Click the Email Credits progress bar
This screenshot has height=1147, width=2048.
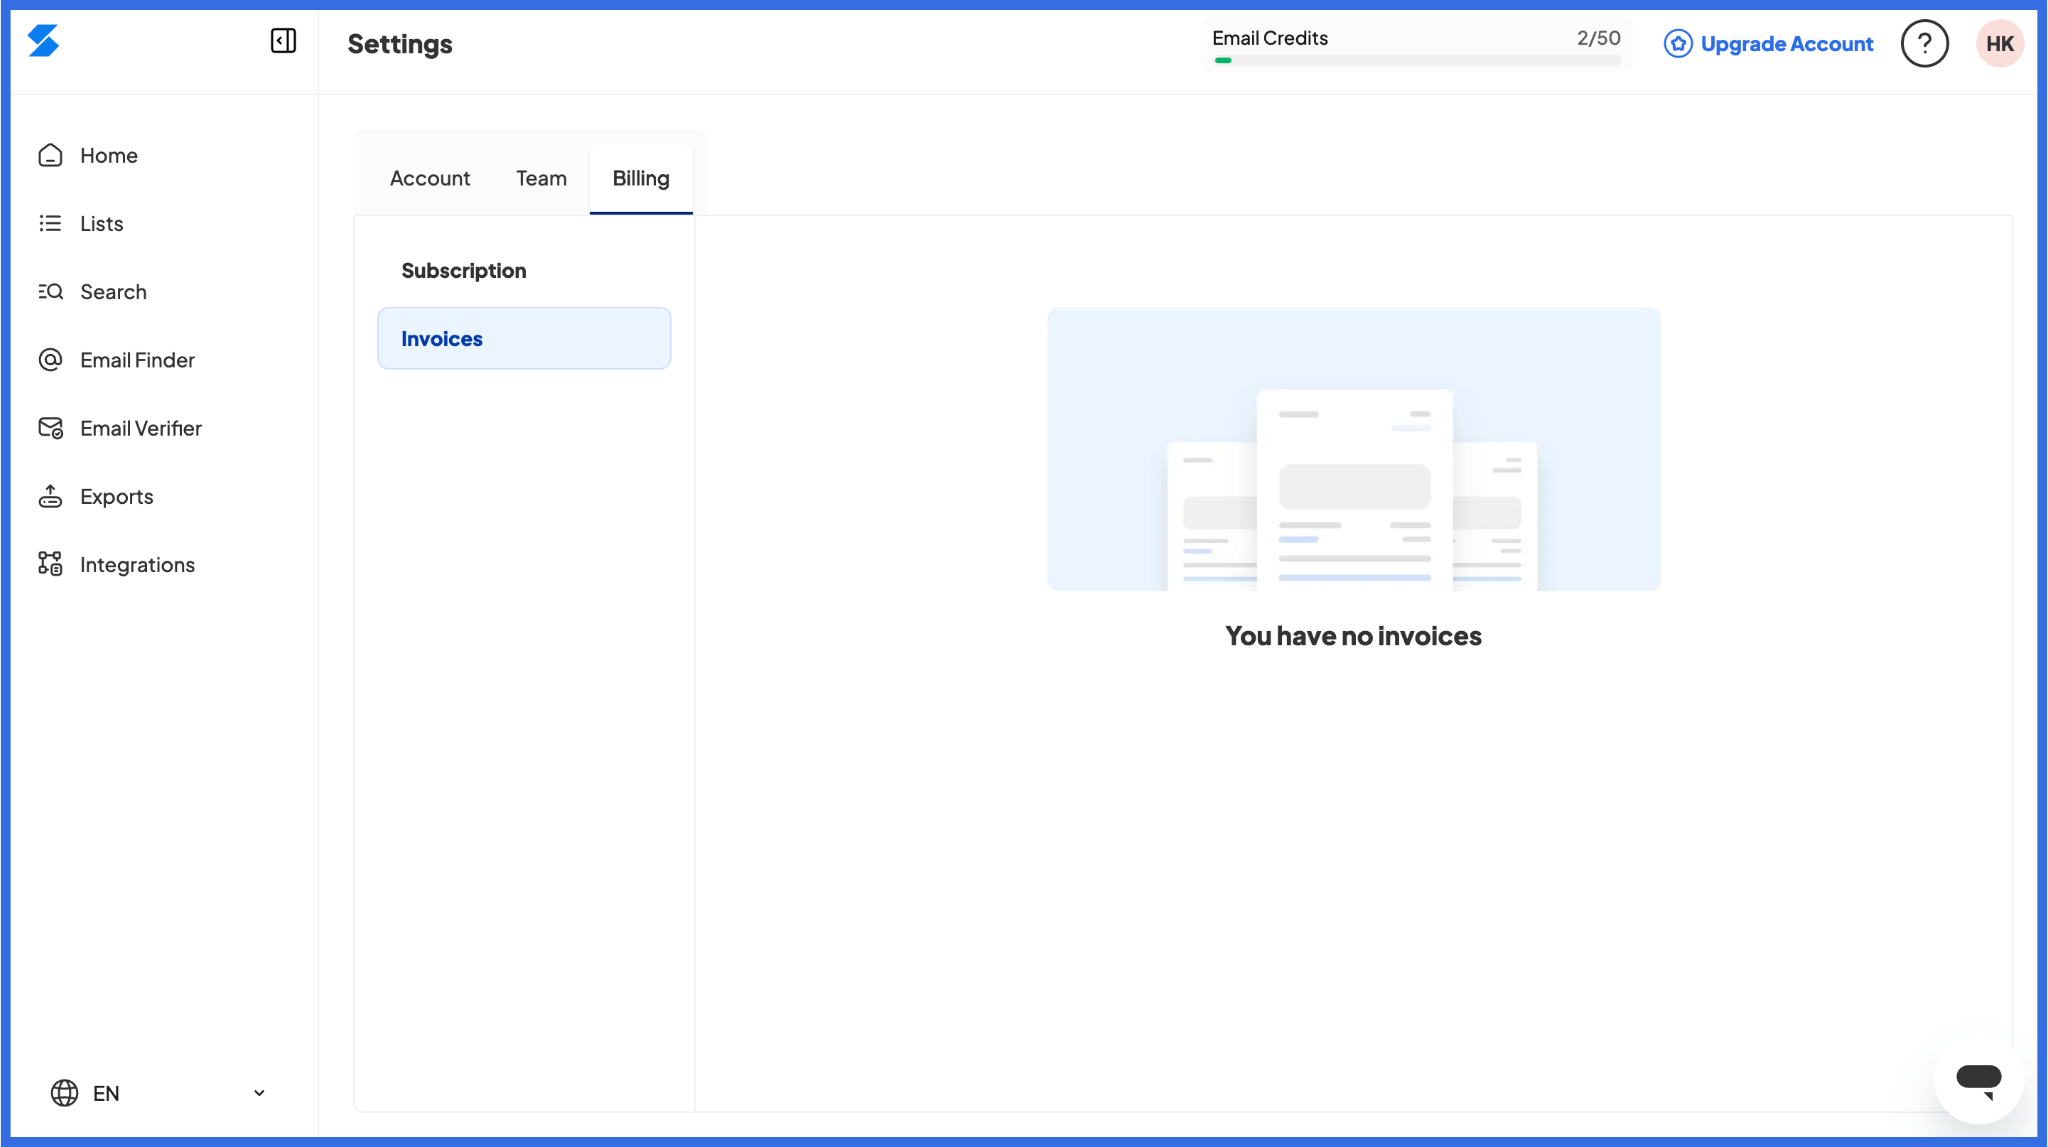pyautogui.click(x=1417, y=60)
